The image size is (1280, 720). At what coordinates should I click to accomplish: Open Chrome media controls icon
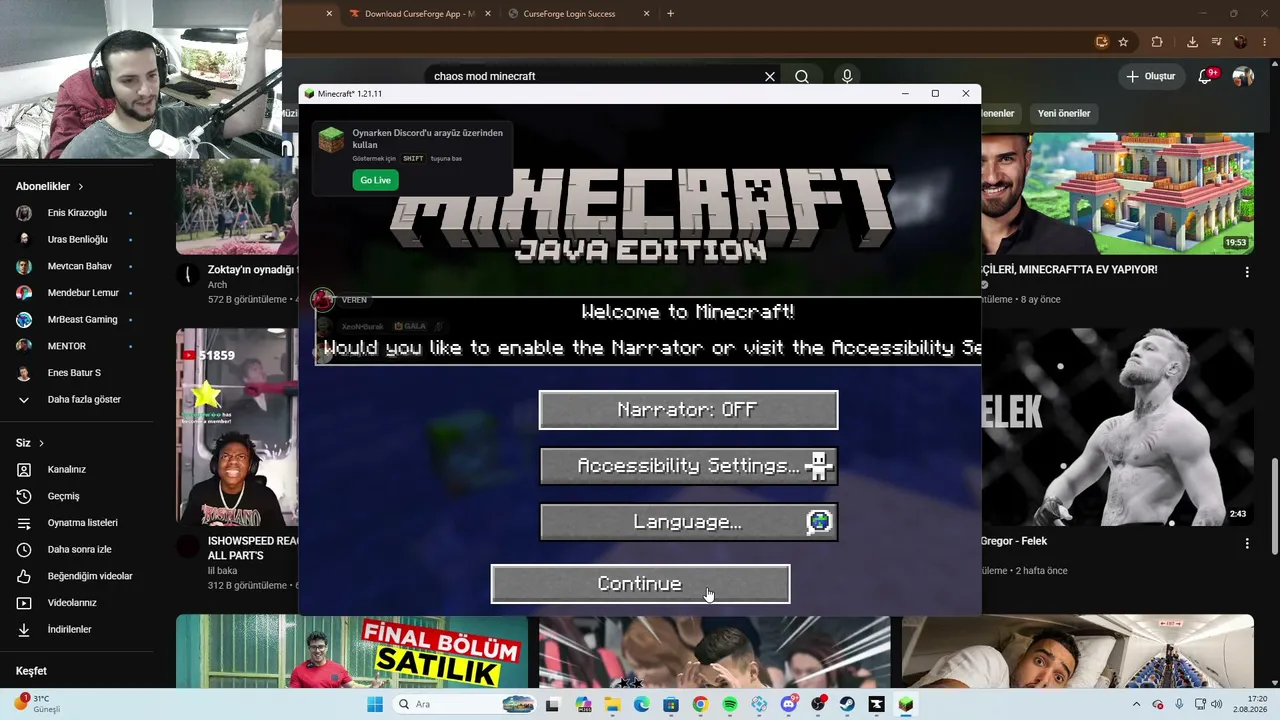(x=1217, y=42)
